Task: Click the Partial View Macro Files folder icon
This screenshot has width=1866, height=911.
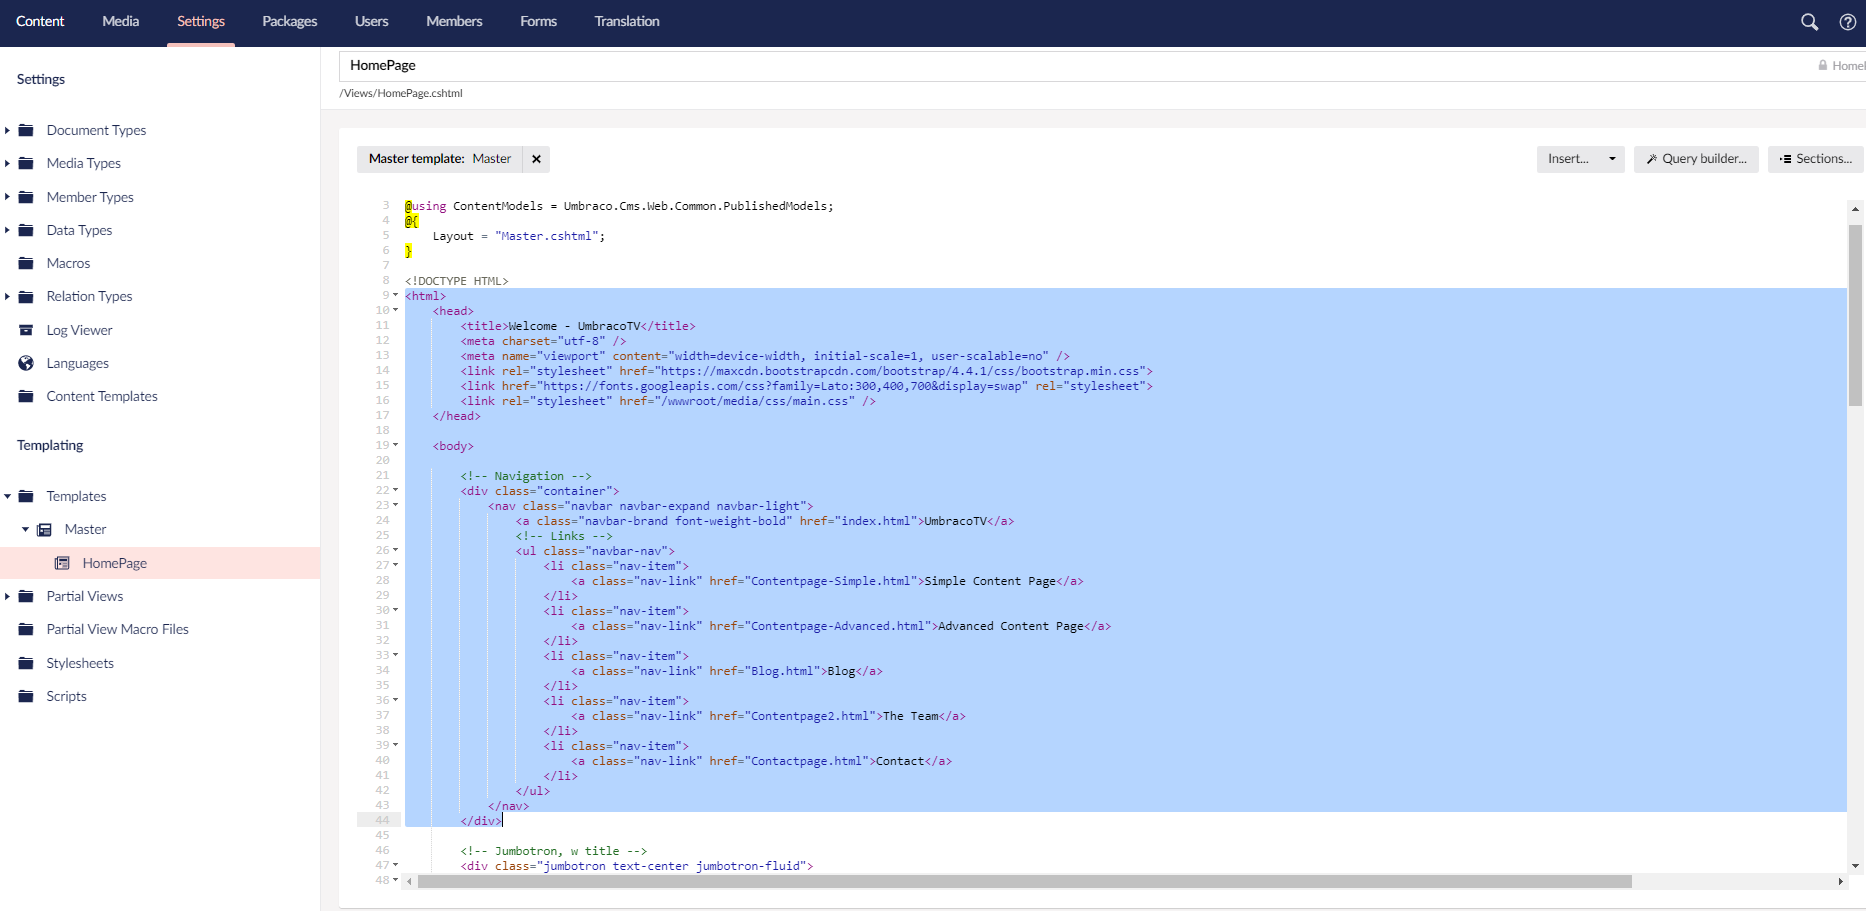Action: point(26,629)
